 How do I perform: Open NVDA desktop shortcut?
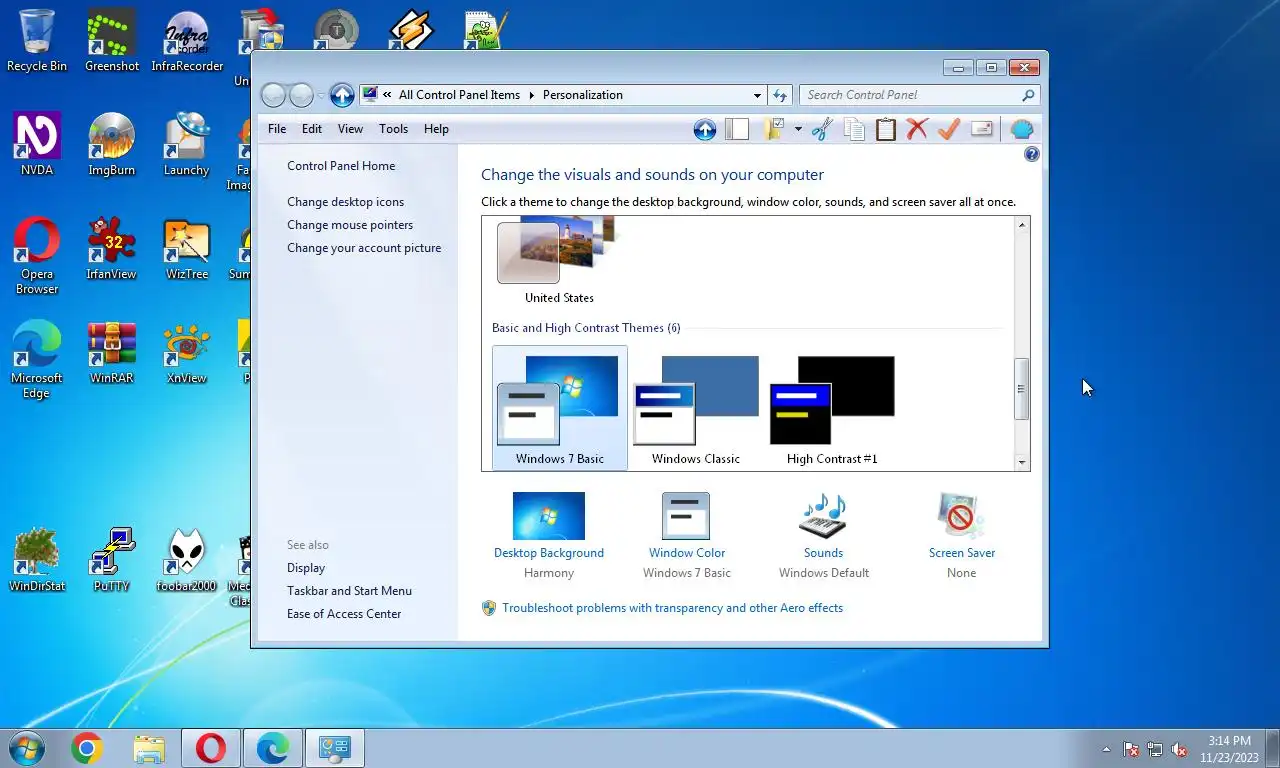37,145
